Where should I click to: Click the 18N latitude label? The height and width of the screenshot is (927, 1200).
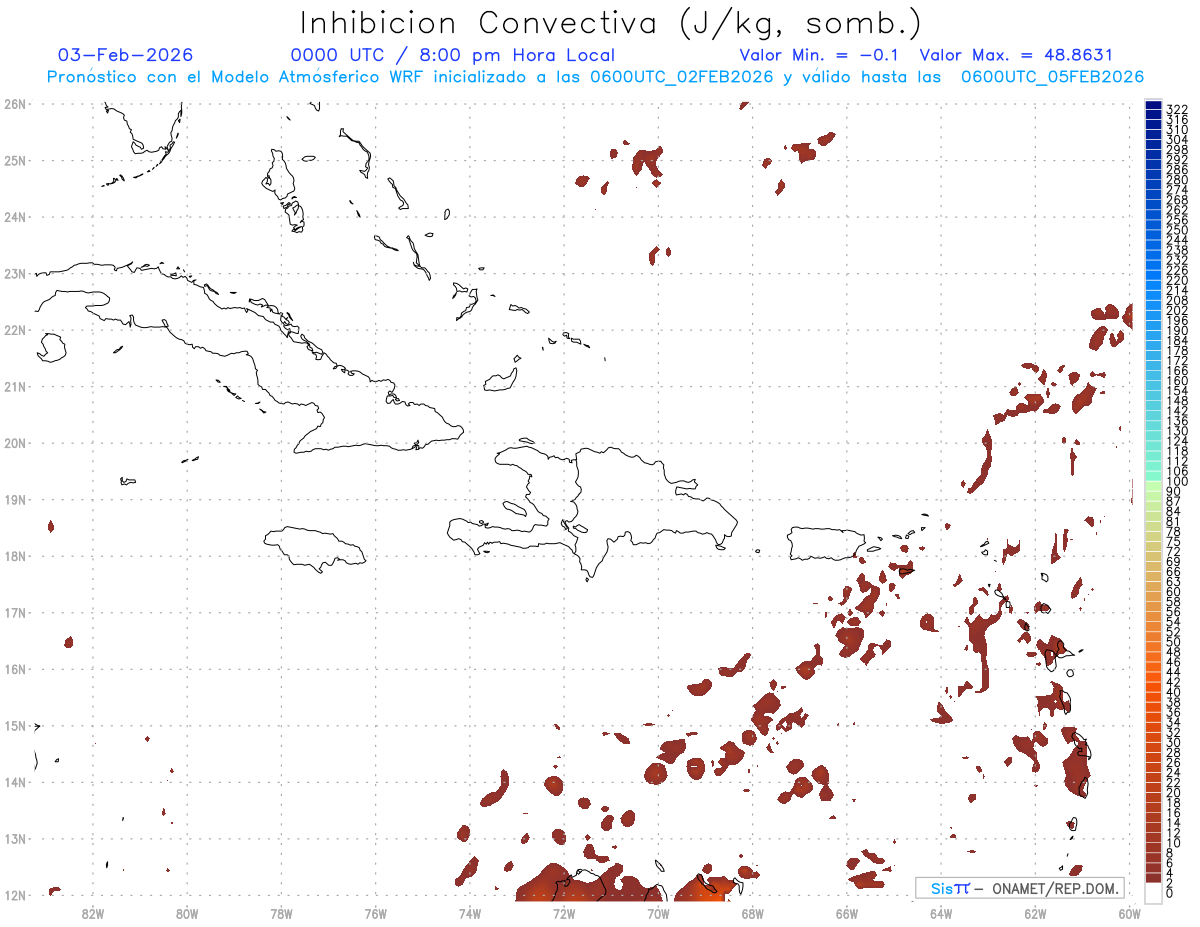click(x=14, y=555)
